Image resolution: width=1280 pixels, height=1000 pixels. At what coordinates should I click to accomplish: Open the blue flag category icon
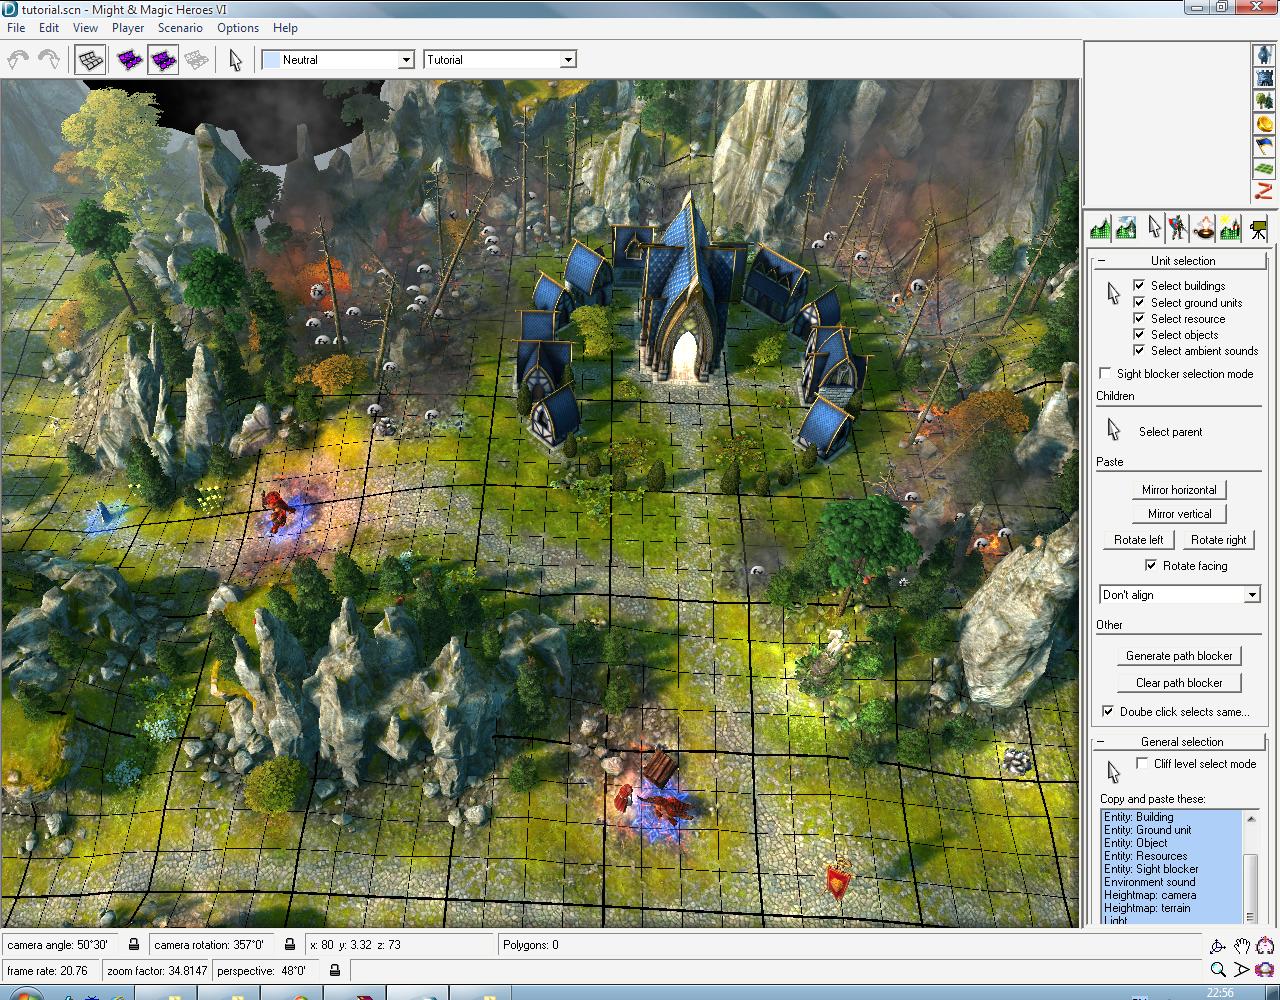click(x=1264, y=147)
